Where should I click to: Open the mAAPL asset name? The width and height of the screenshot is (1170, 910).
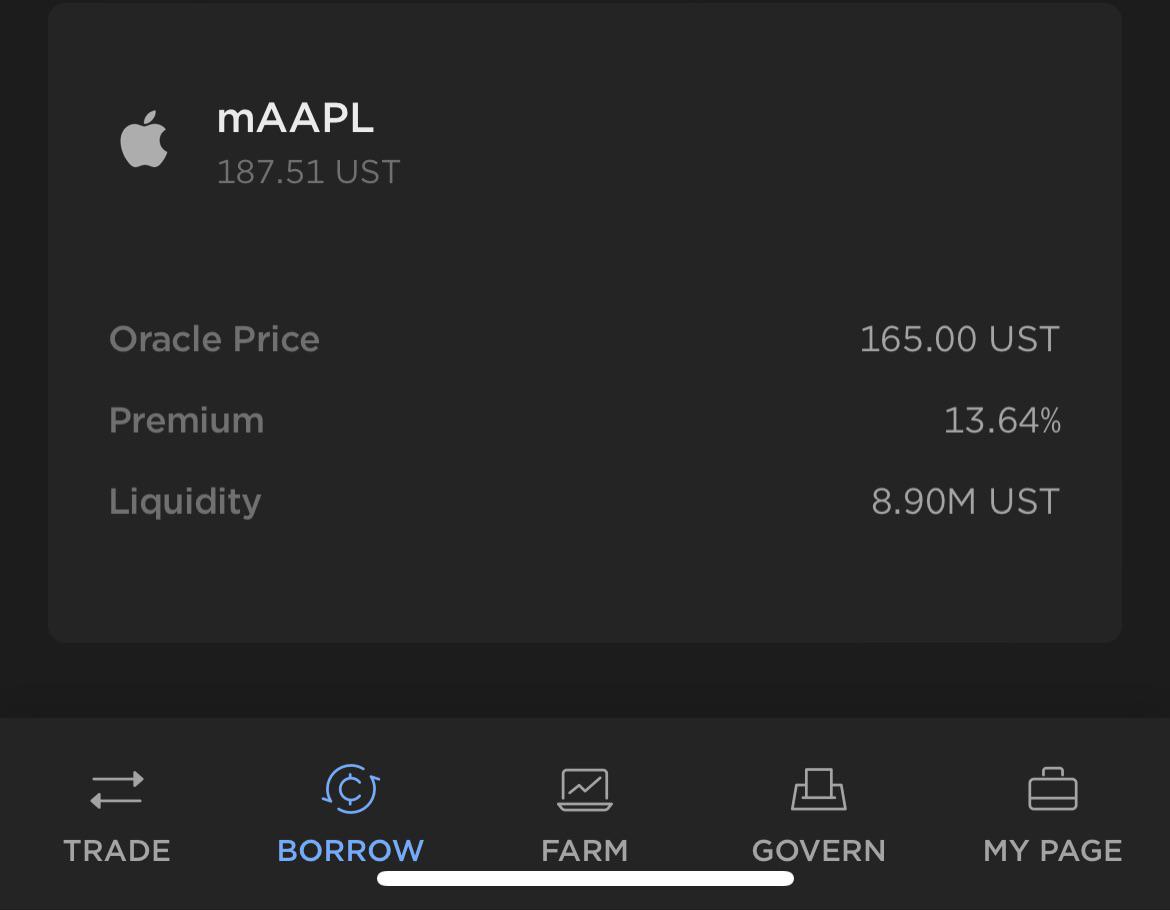[295, 117]
